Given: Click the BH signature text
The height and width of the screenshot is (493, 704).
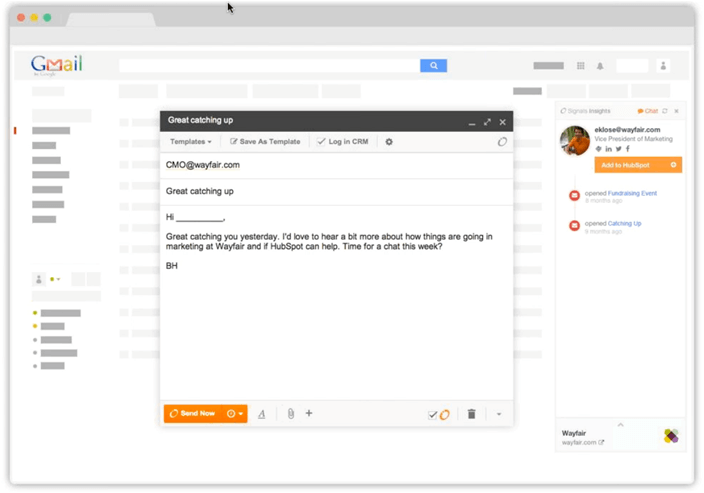Looking at the screenshot, I should [x=172, y=266].
